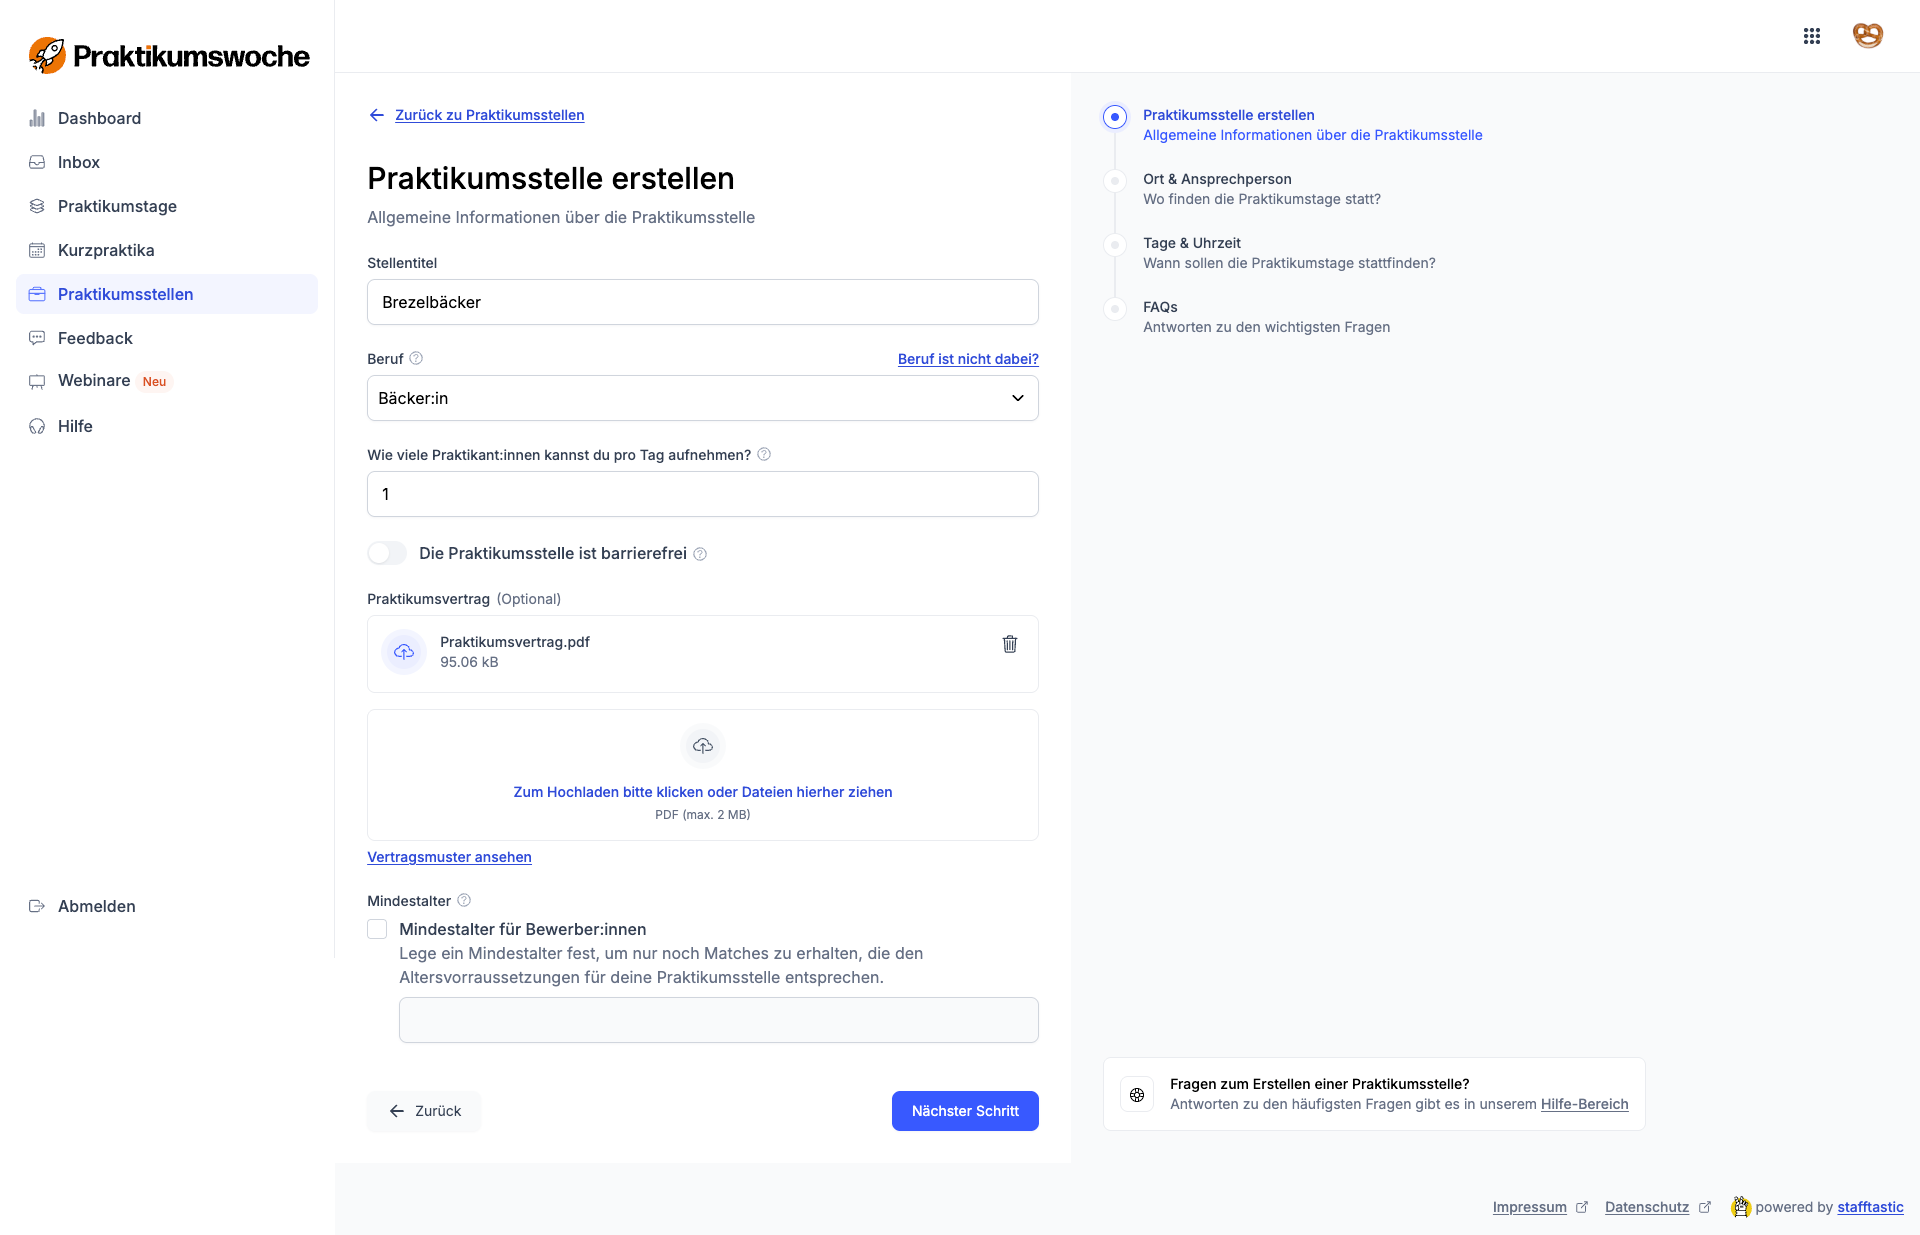Click the upload cloud icon in dropzone
1920x1235 pixels.
[x=703, y=746]
